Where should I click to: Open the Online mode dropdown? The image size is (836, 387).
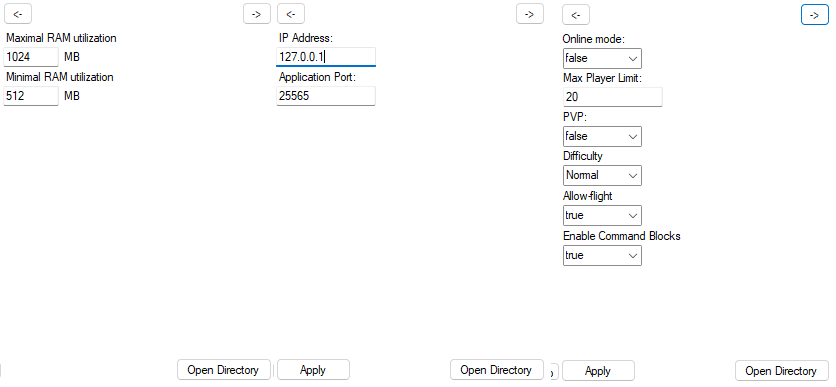[x=602, y=58]
